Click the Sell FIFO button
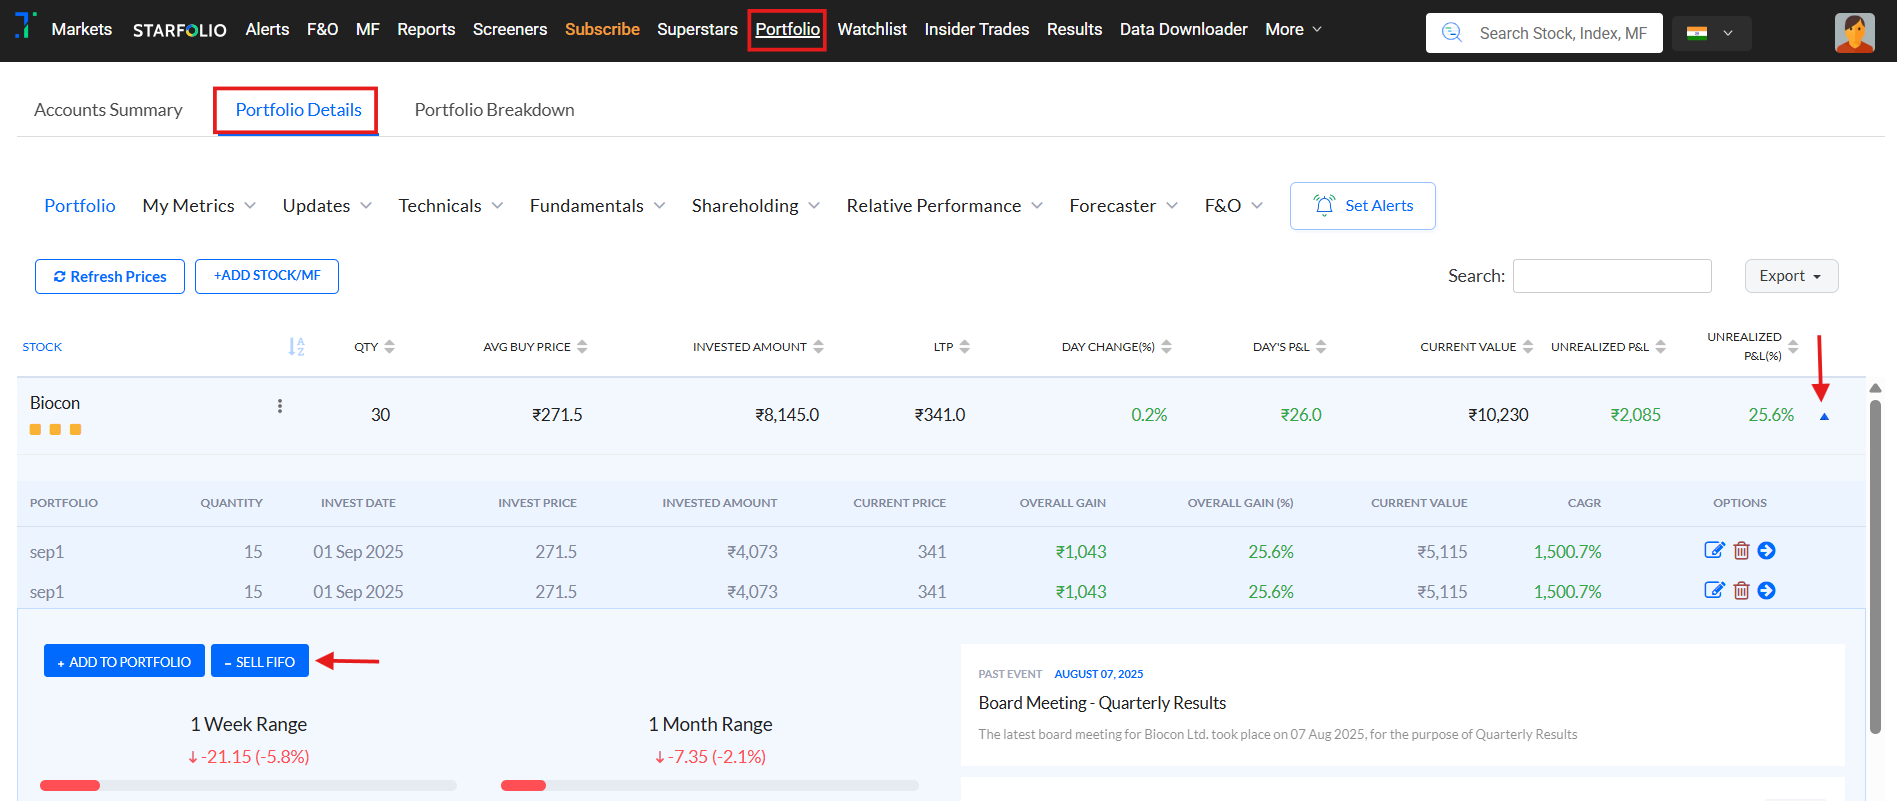 [x=260, y=661]
